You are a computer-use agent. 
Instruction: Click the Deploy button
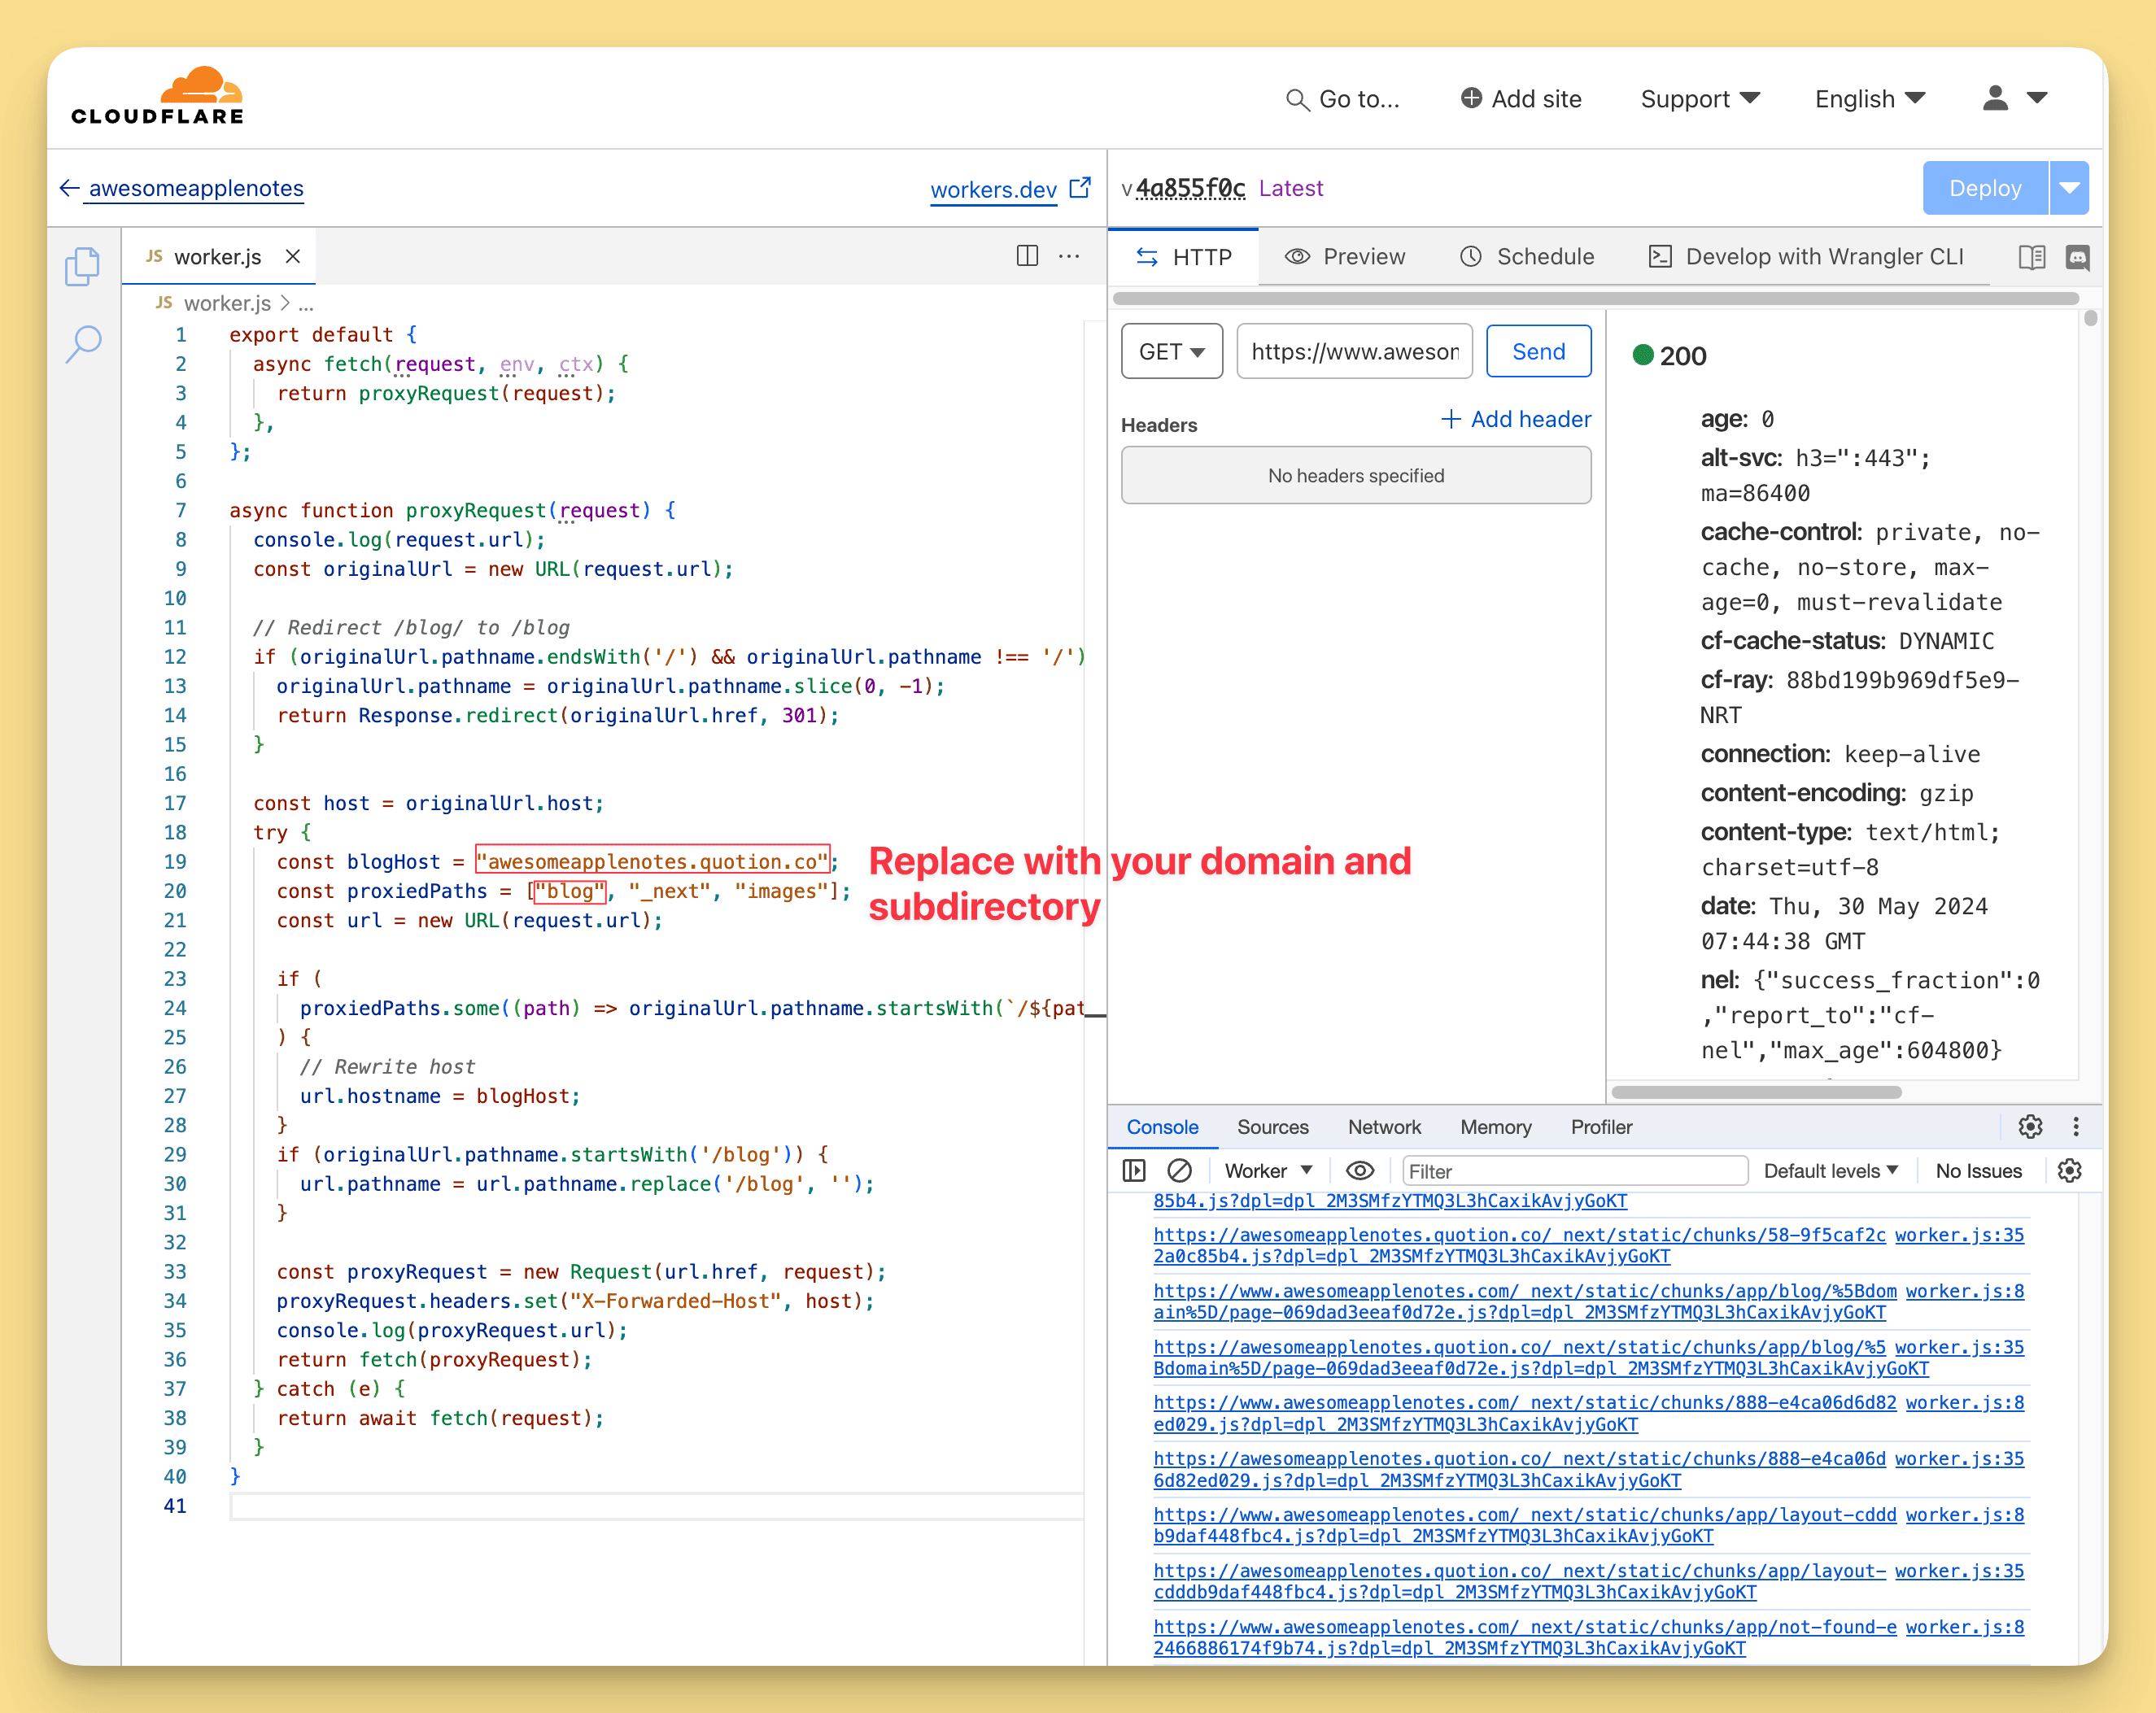tap(1981, 187)
